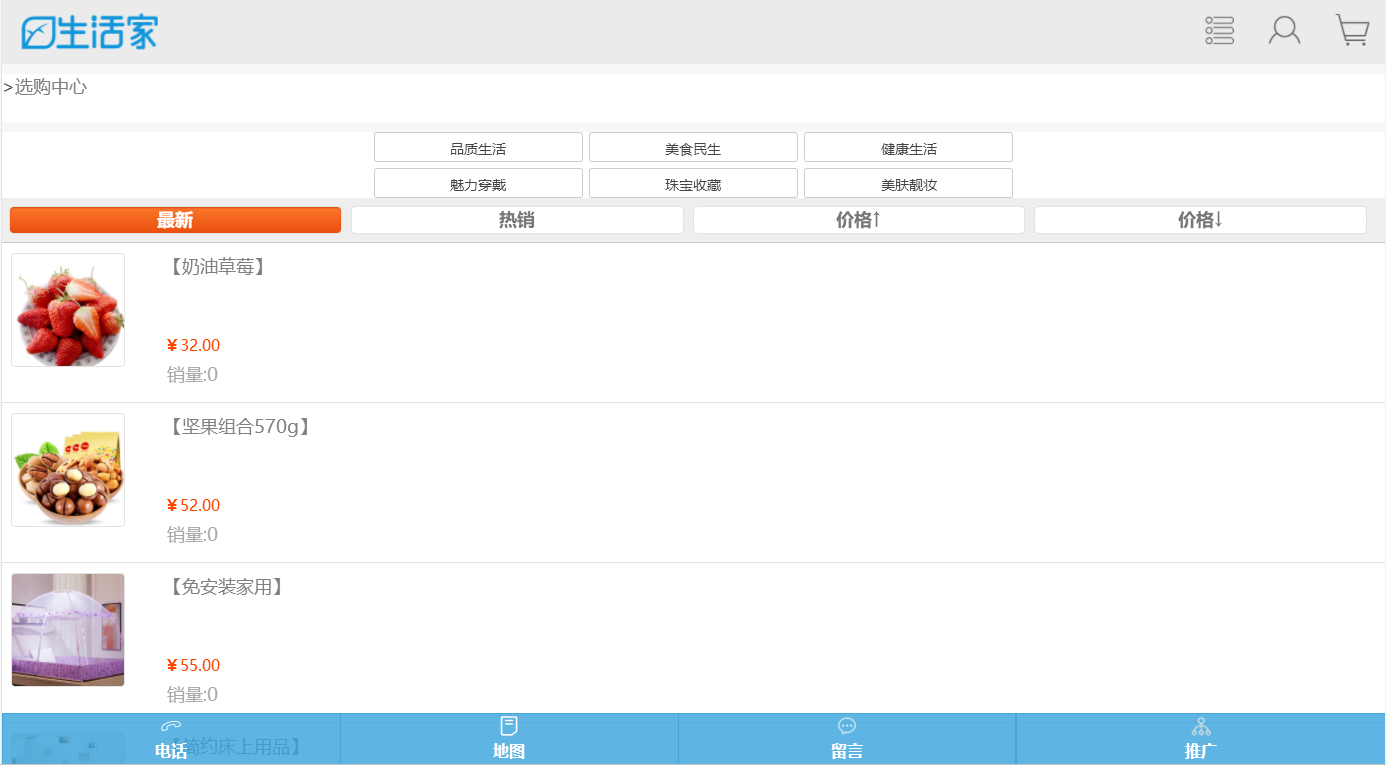The image size is (1386, 765).
Task: Choose the 品质生活 category
Action: 478,148
